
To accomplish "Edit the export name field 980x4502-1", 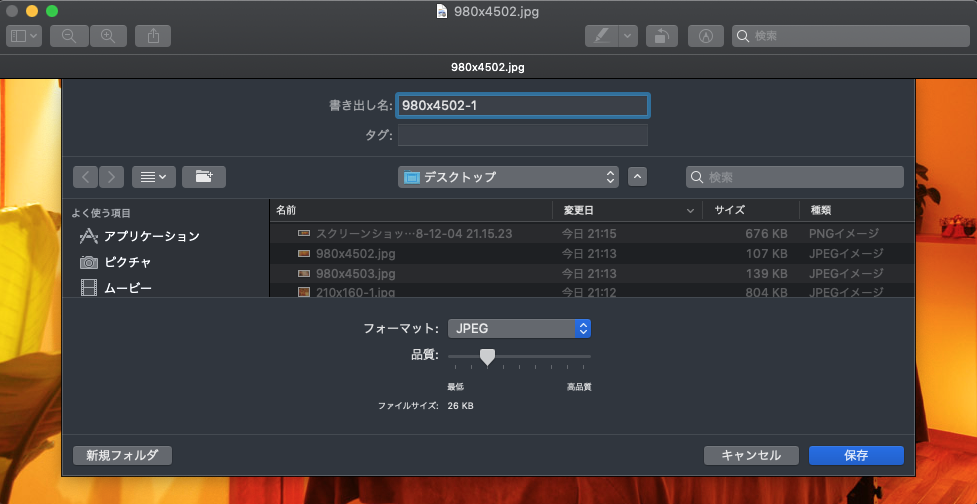I will [523, 106].
